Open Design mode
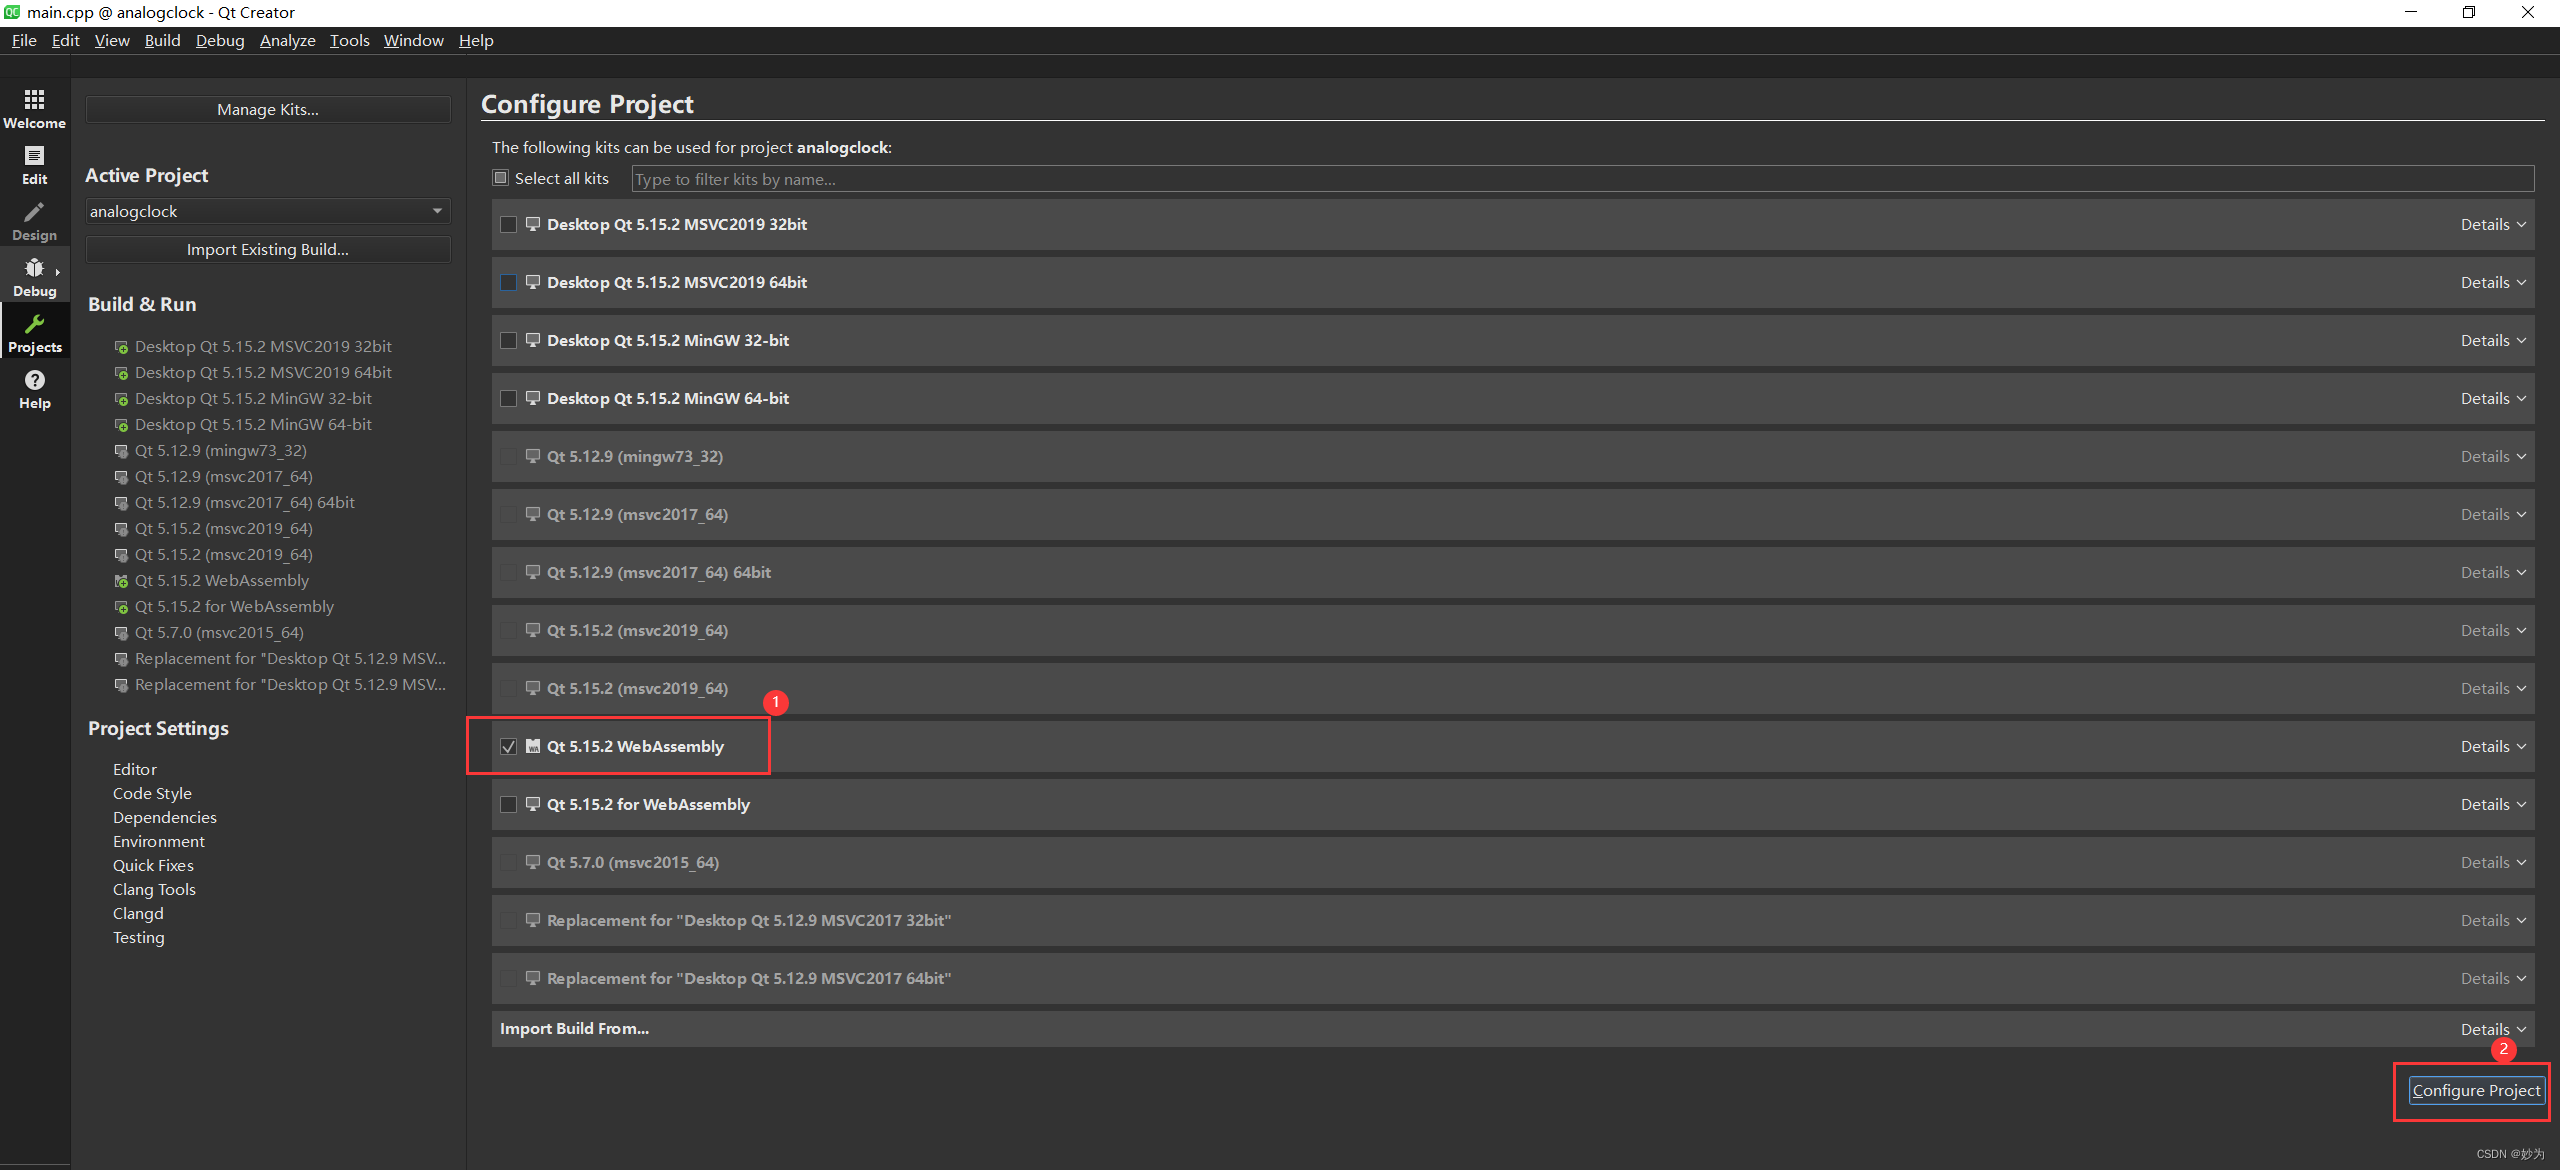Viewport: 2560px width, 1170px height. [34, 220]
